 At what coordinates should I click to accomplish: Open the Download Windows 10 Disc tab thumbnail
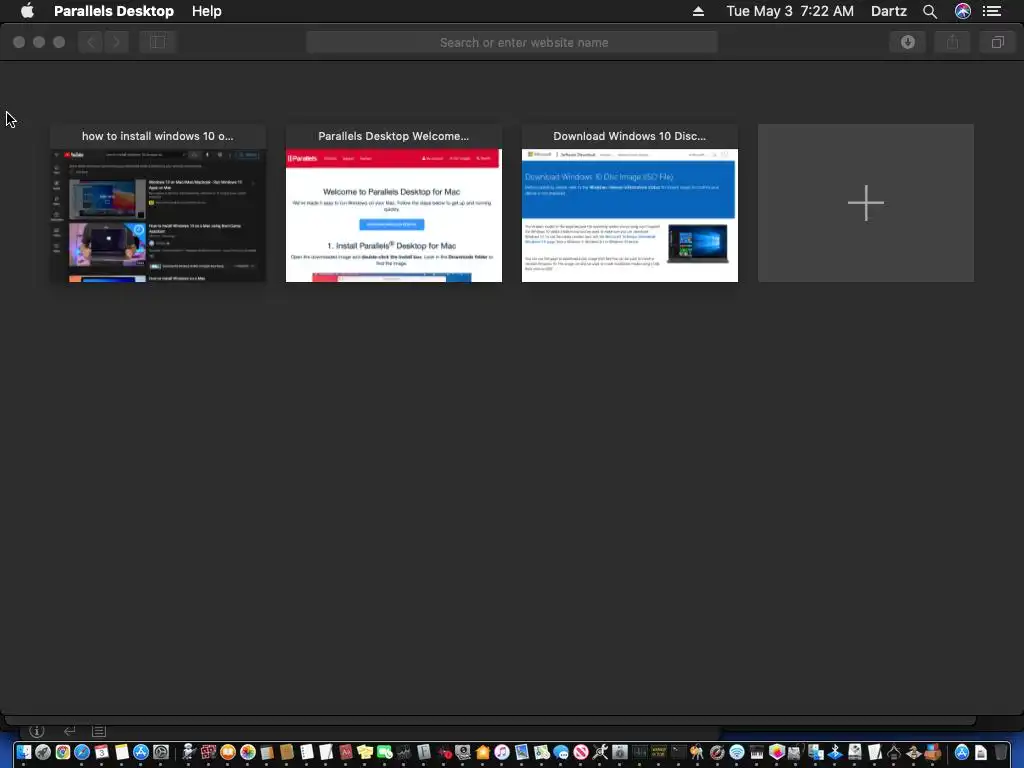click(x=630, y=203)
